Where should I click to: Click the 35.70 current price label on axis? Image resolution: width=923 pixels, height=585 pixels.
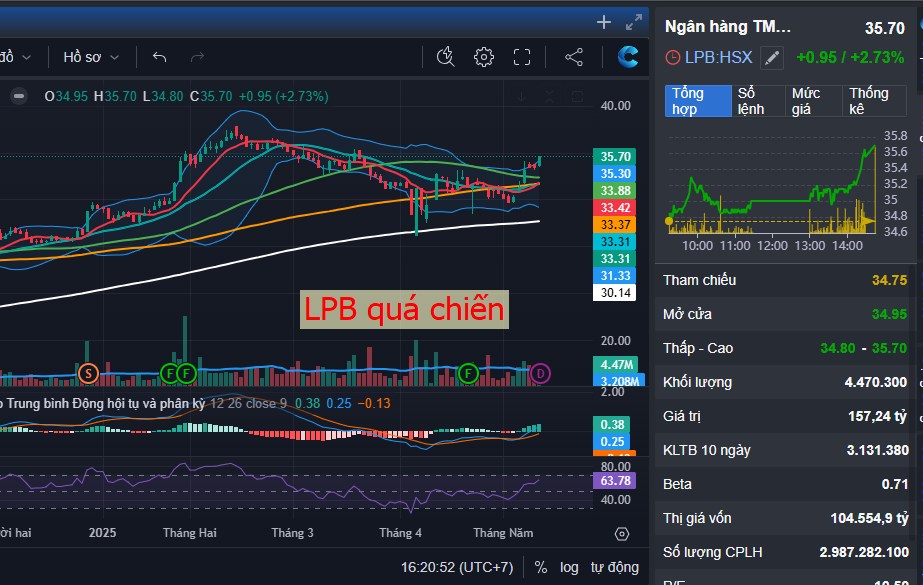tap(615, 157)
